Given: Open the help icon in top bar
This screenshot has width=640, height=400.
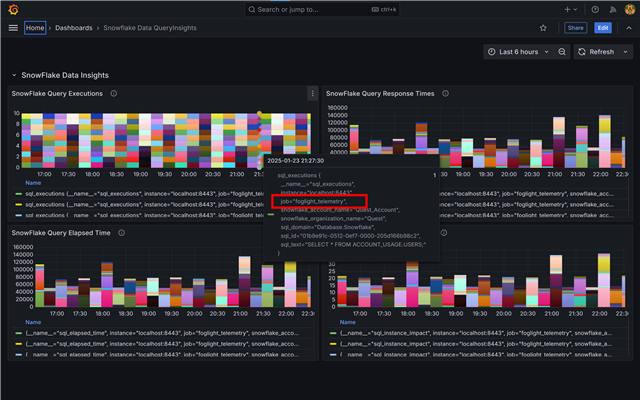Looking at the screenshot, I should (595, 9).
